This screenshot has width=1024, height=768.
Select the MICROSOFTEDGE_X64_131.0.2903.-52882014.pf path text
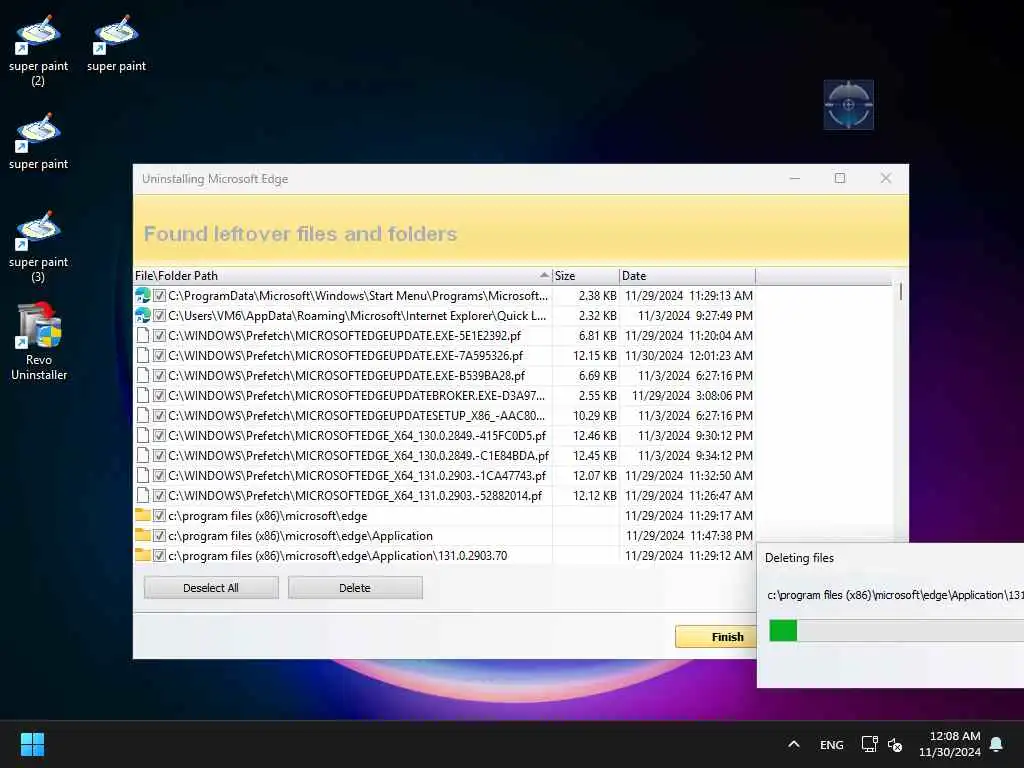(355, 496)
